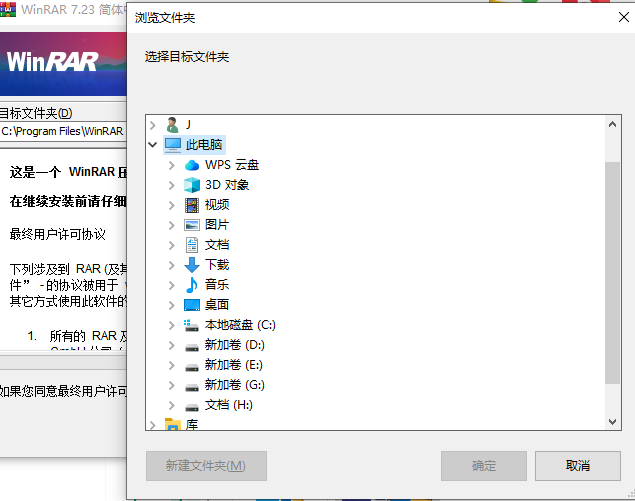This screenshot has height=501, width=635.
Task: Expand the 音乐 folder node
Action: click(172, 285)
